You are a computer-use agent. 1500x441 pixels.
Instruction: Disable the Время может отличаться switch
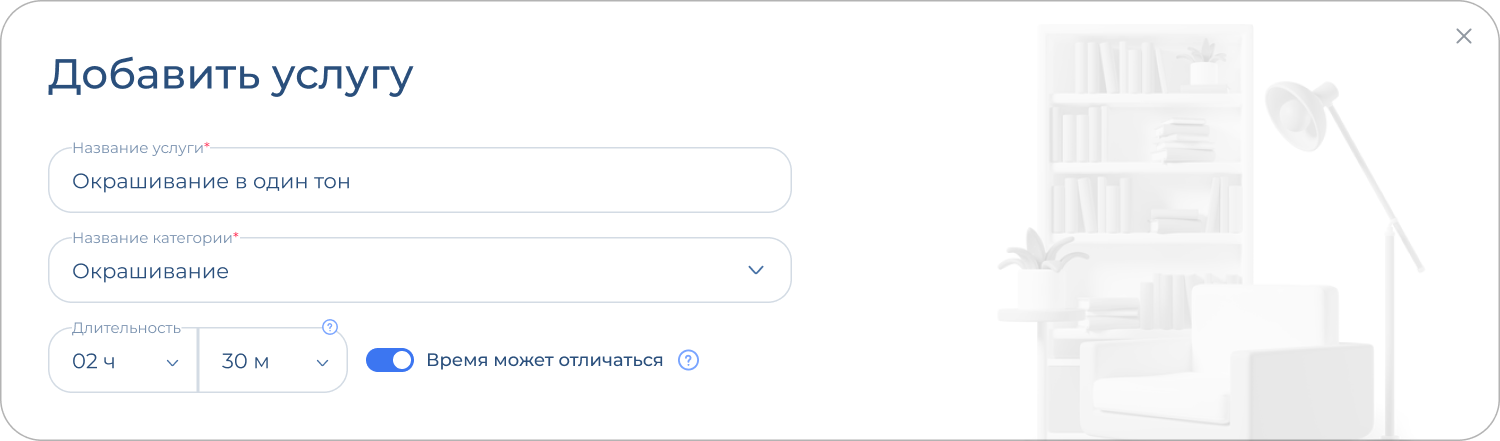point(390,360)
